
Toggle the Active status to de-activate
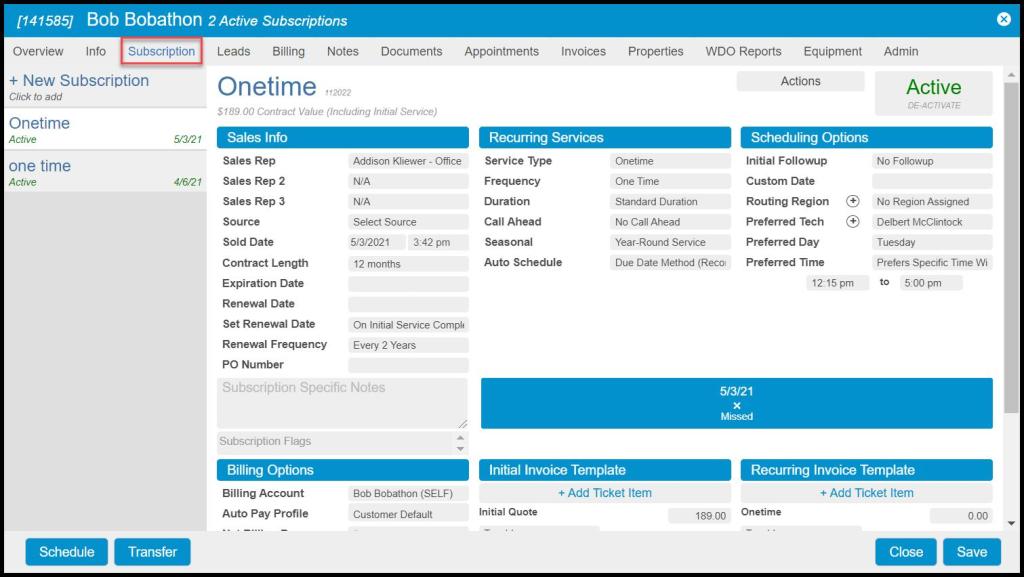[933, 93]
